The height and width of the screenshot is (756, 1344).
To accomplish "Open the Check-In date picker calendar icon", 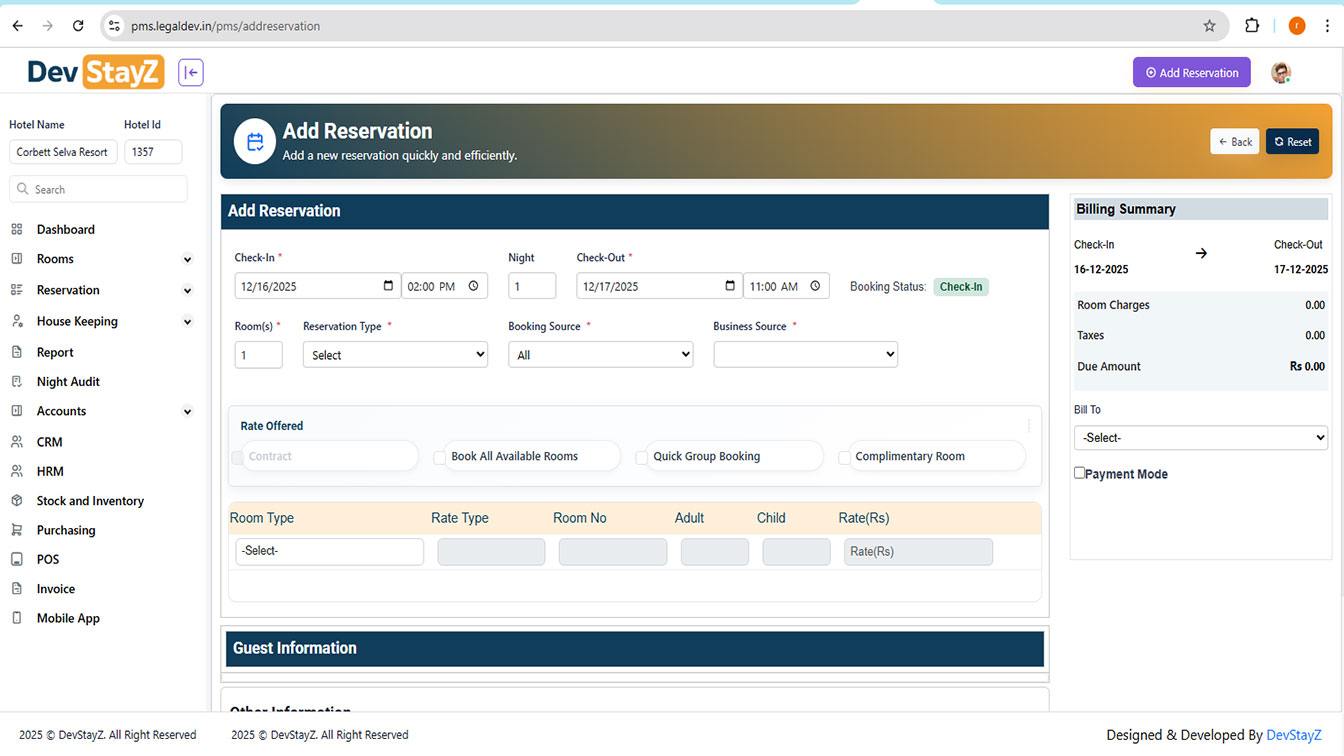I will (388, 285).
